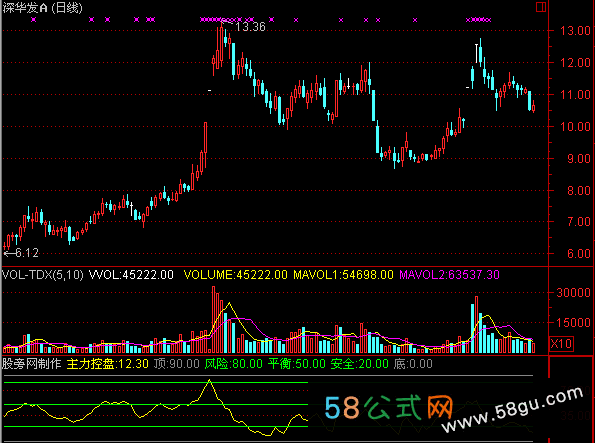
Task: Click the 6.12 low price label
Action: [x=27, y=253]
